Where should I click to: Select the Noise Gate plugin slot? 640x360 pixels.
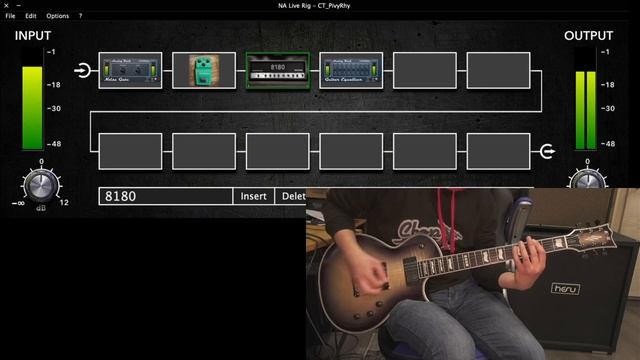point(130,70)
